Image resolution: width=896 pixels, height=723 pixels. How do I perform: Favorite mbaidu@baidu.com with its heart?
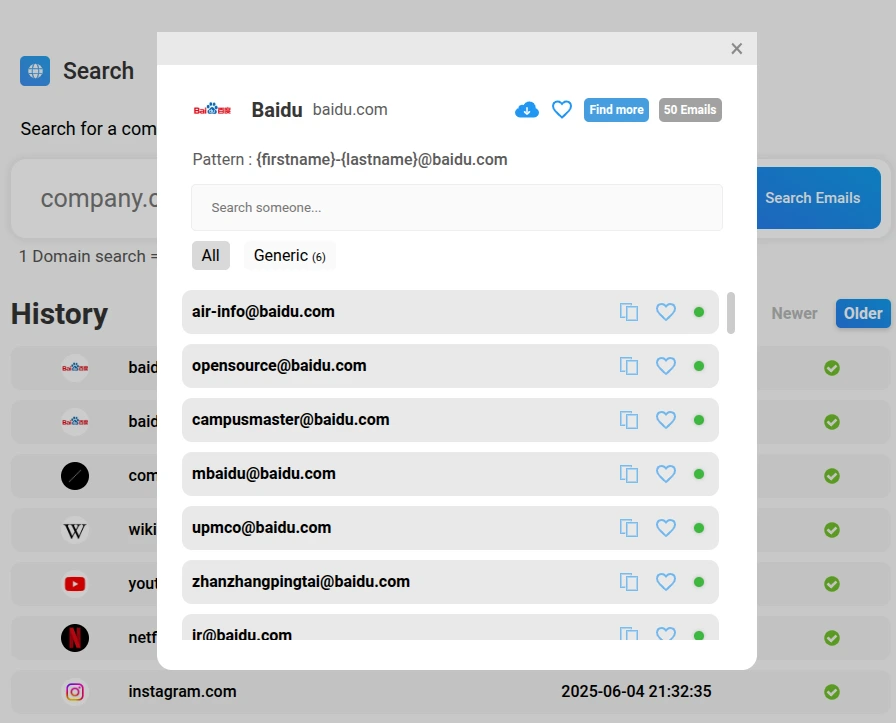(666, 474)
